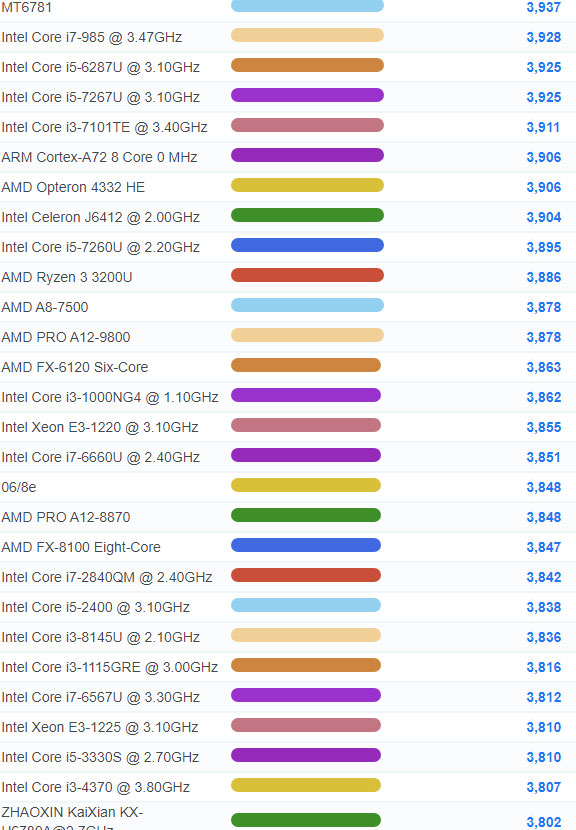Click the score 3,863 value
576x830 pixels.
(x=544, y=367)
